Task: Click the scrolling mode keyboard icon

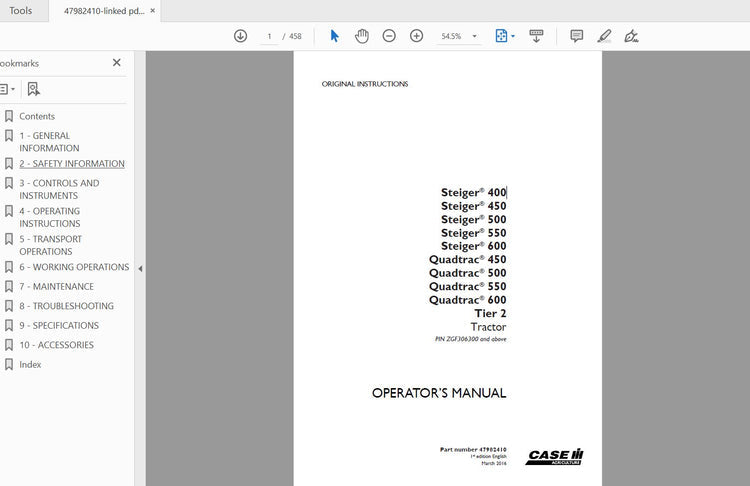Action: 536,36
